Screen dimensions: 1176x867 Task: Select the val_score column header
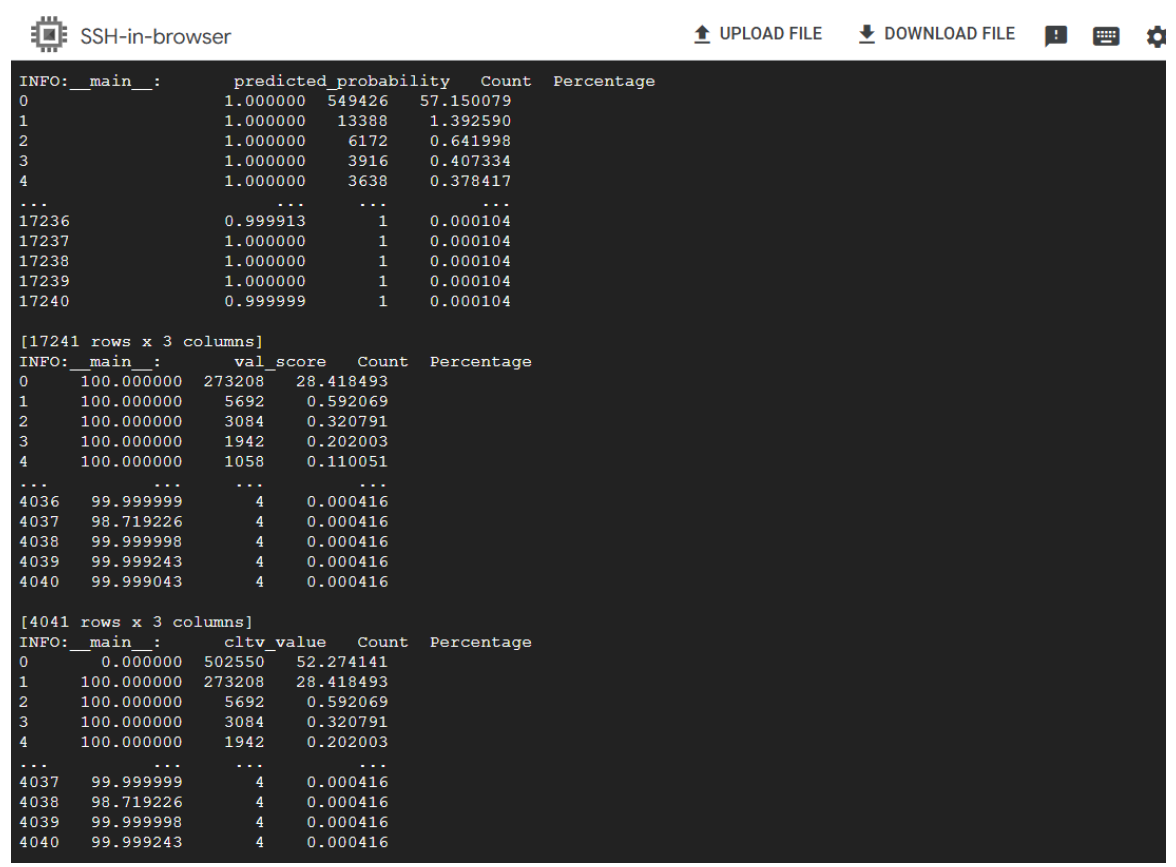pyautogui.click(x=280, y=362)
